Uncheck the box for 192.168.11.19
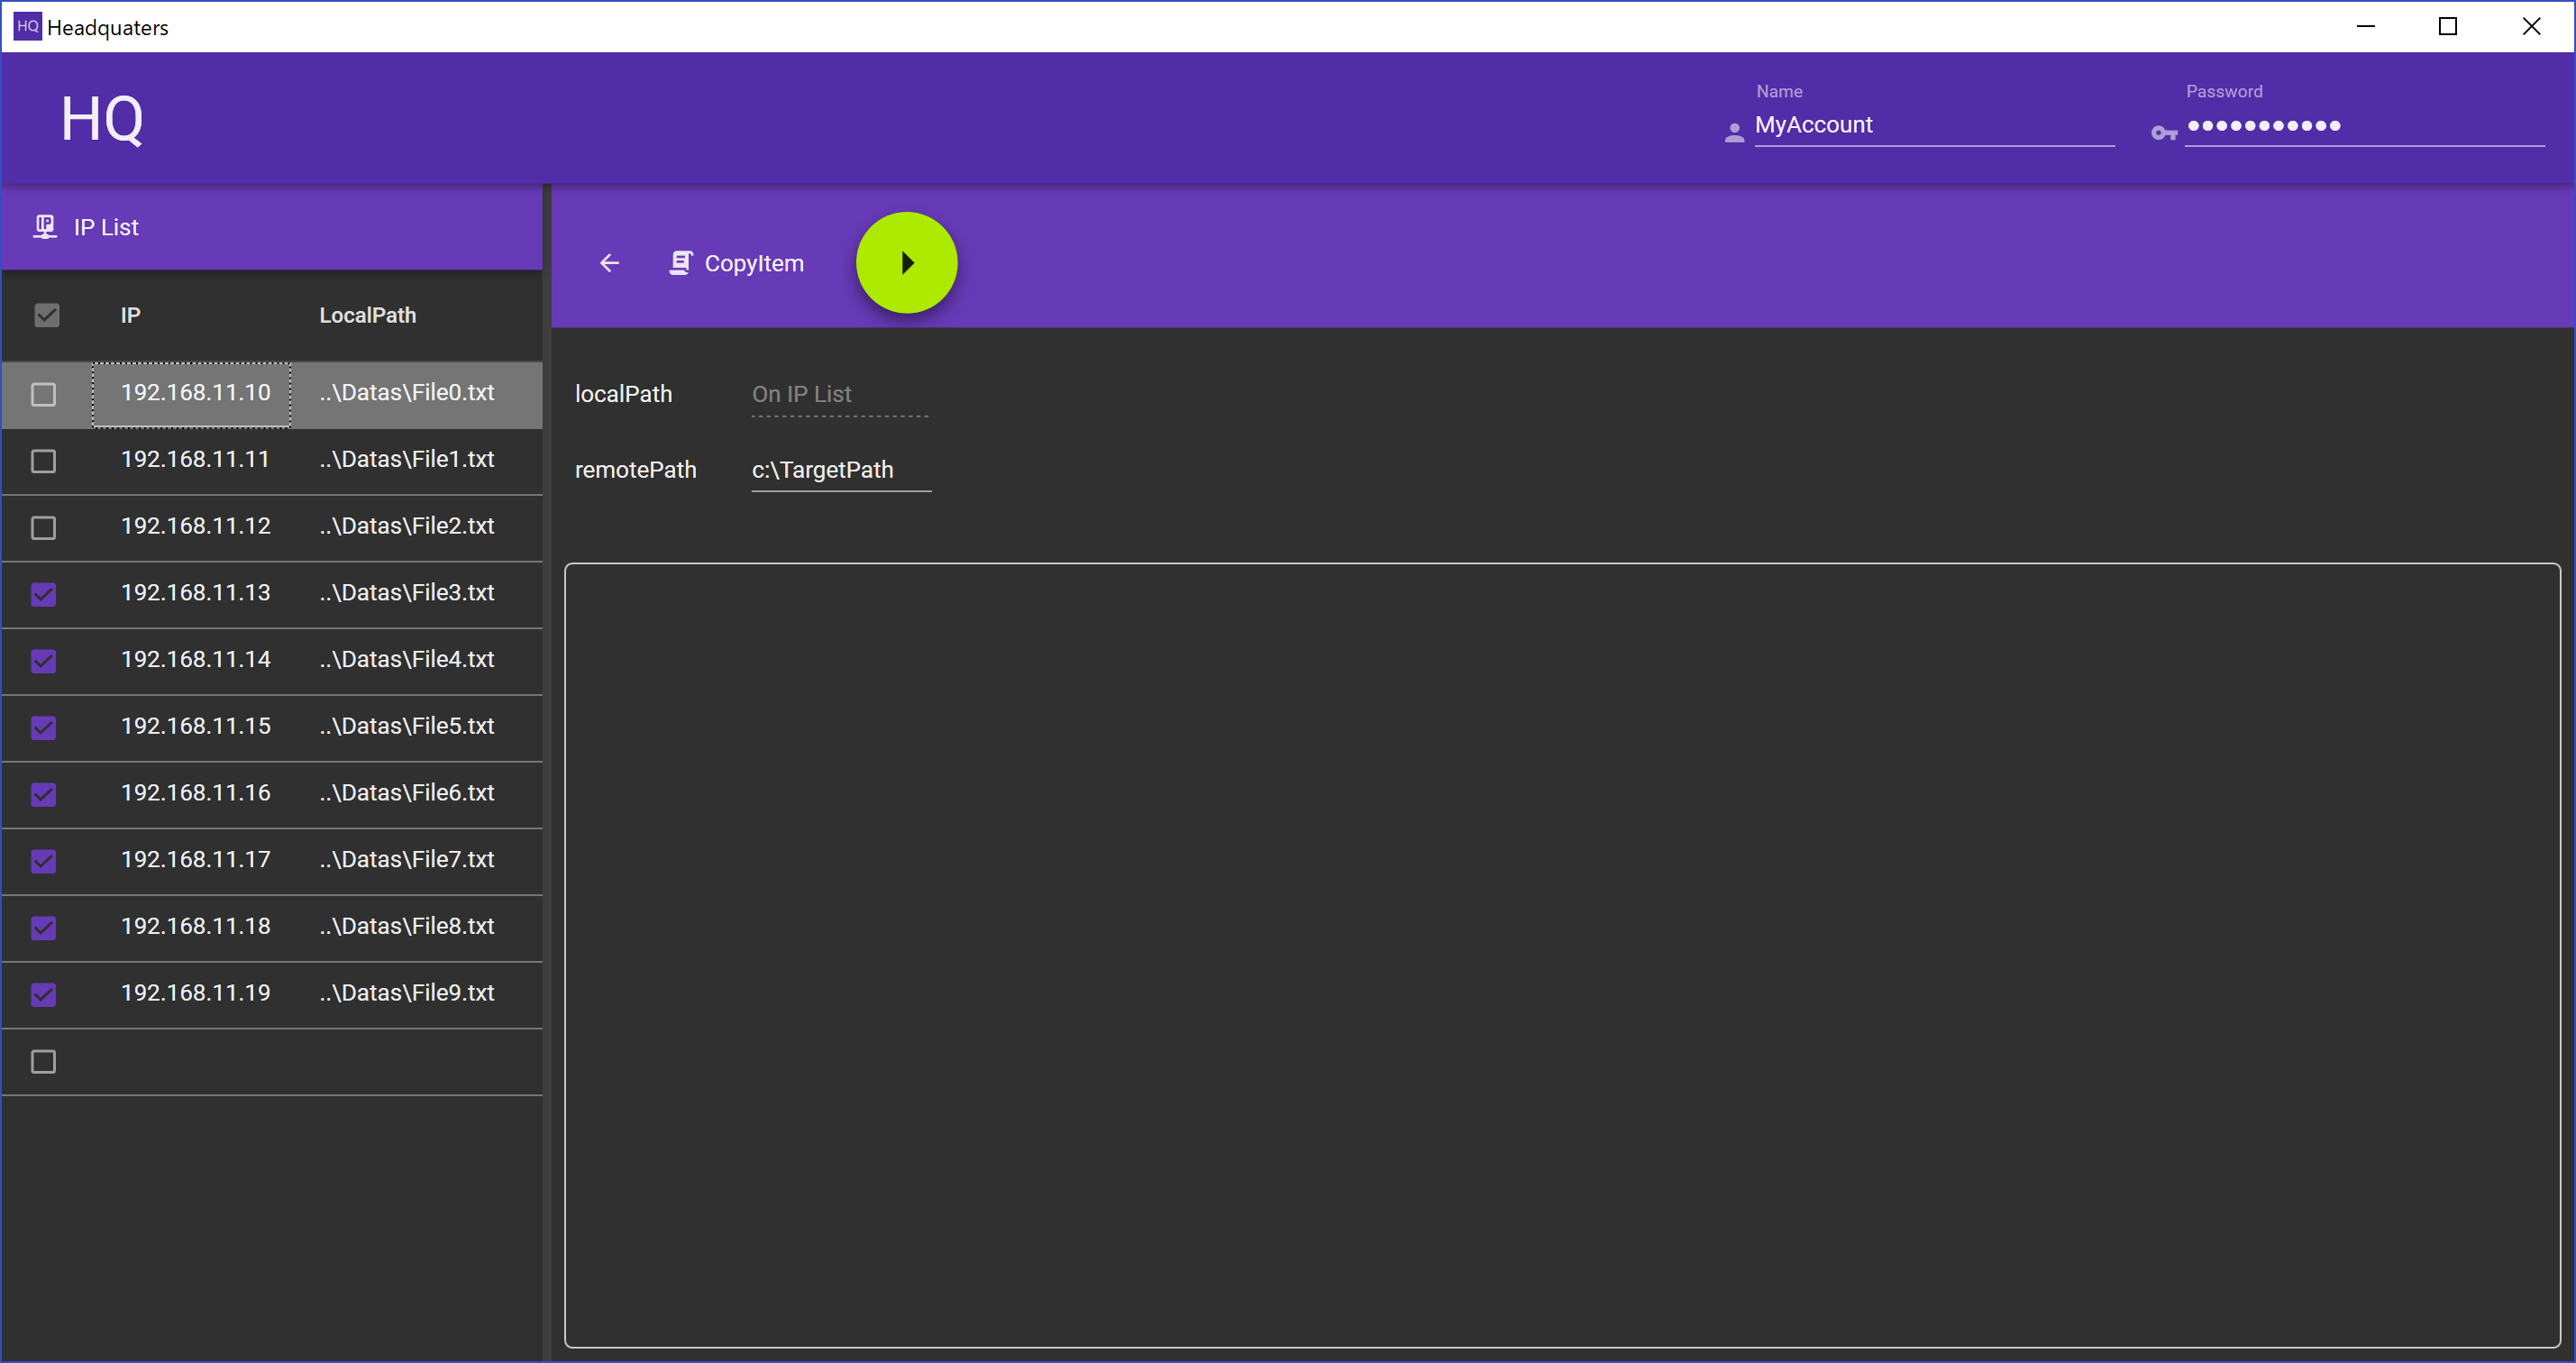The image size is (2576, 1363). coord(43,995)
